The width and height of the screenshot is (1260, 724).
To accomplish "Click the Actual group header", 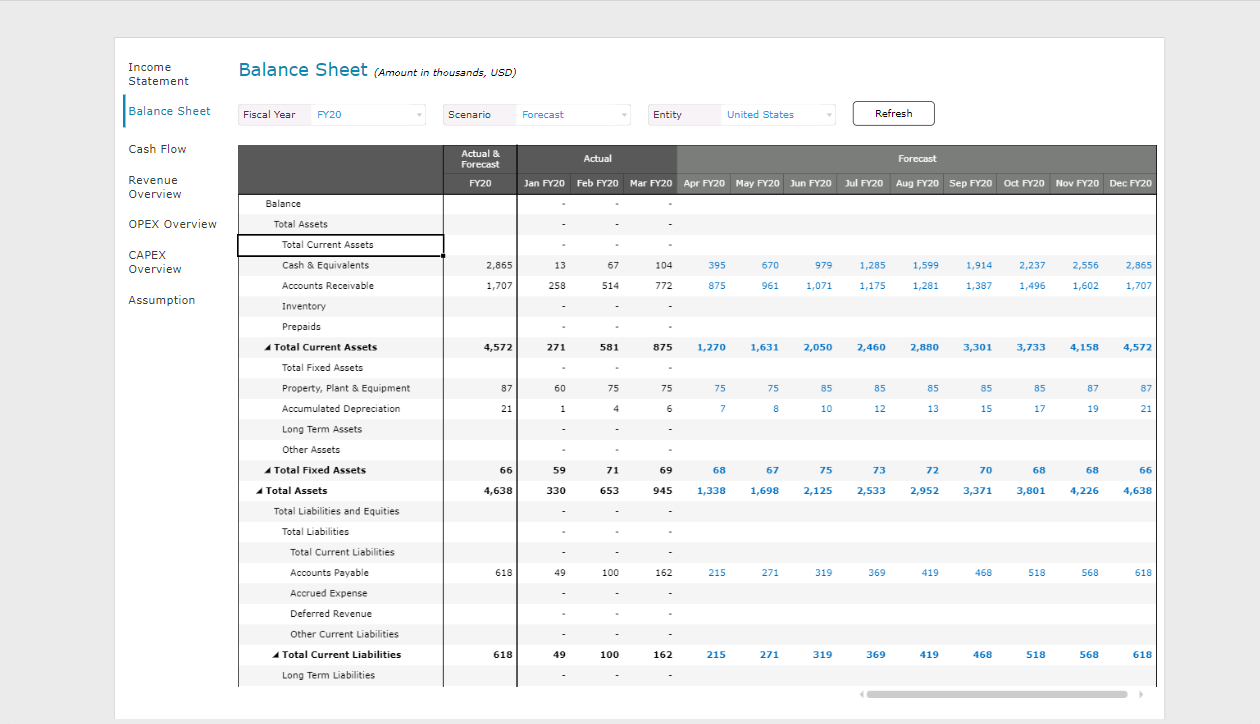I will pos(598,159).
